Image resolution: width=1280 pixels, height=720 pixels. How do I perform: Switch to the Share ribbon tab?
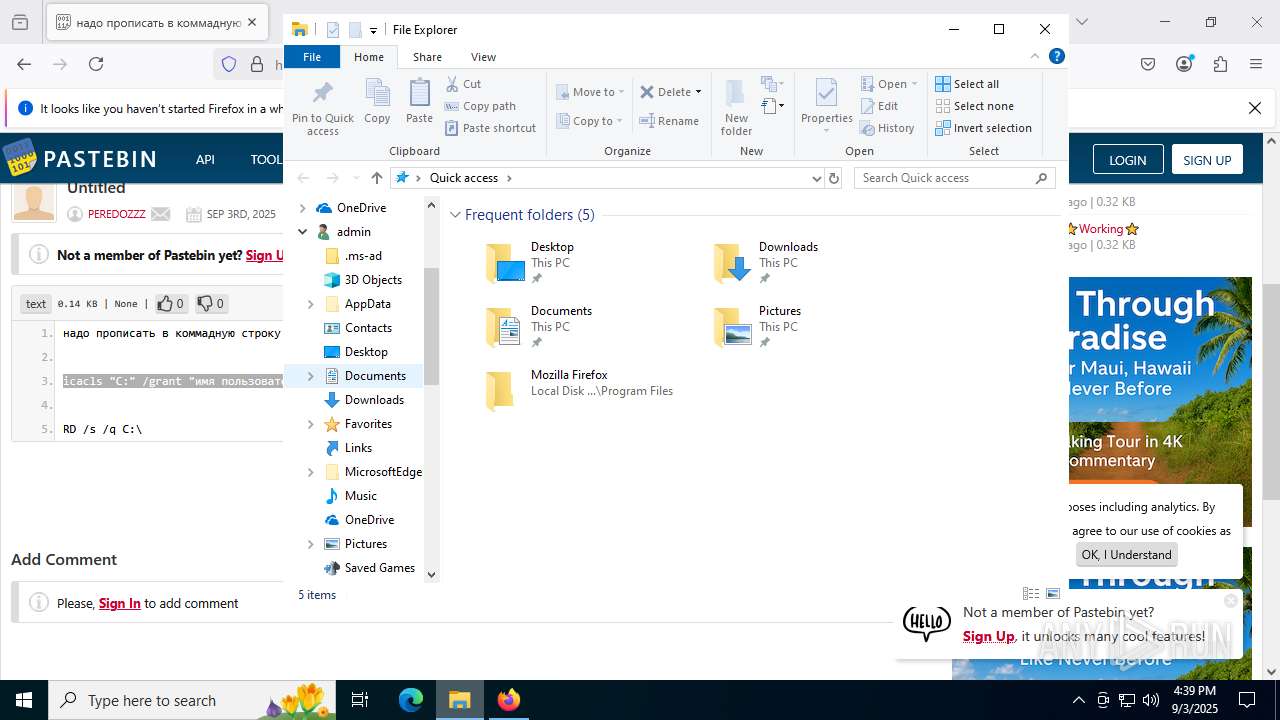click(427, 57)
